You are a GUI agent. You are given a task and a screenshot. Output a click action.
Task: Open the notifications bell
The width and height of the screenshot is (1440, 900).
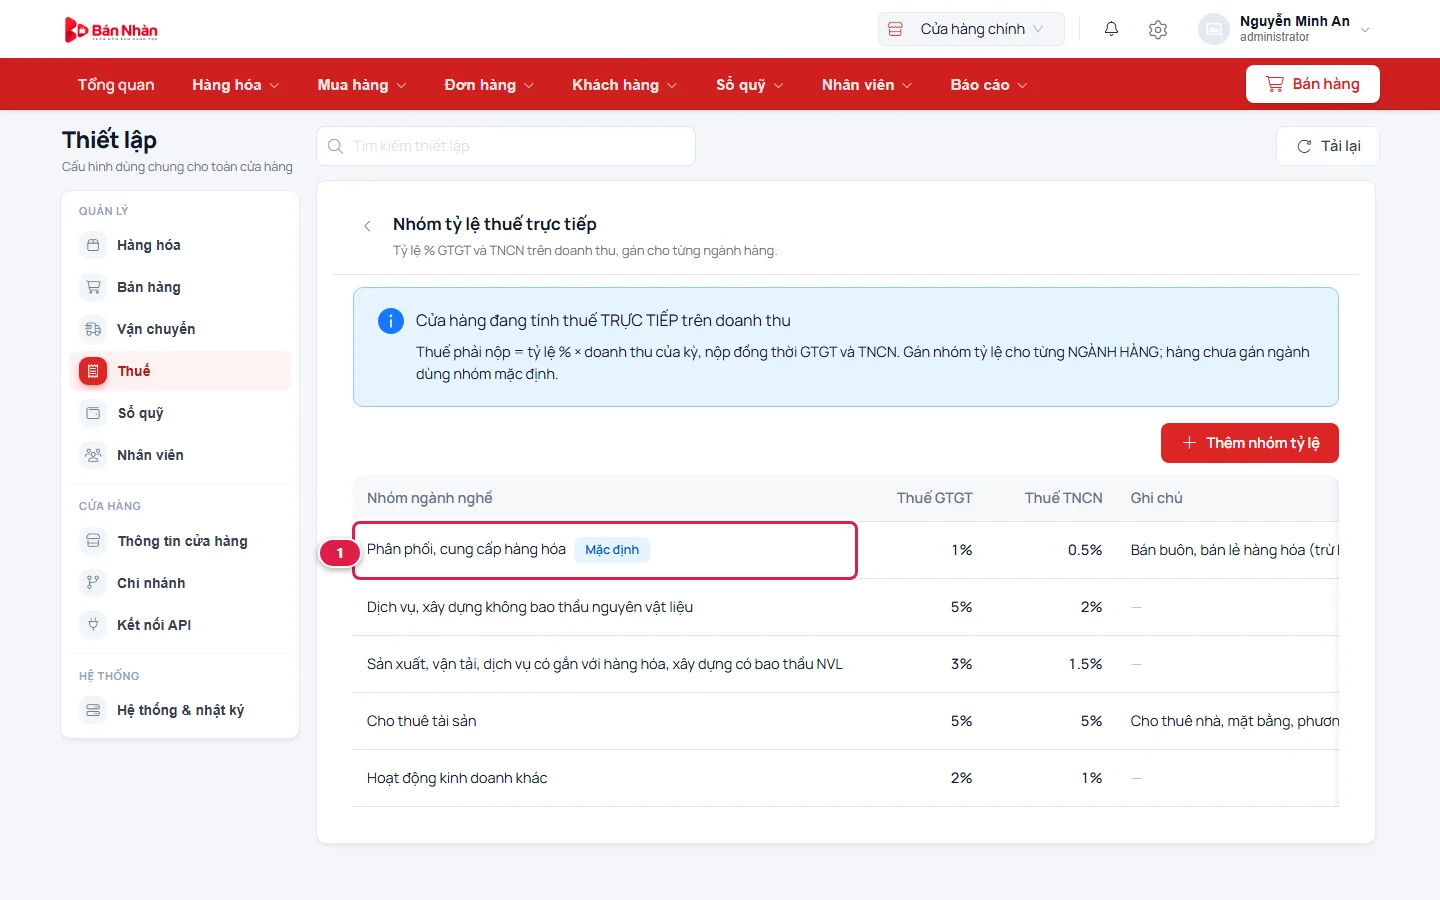(x=1111, y=29)
